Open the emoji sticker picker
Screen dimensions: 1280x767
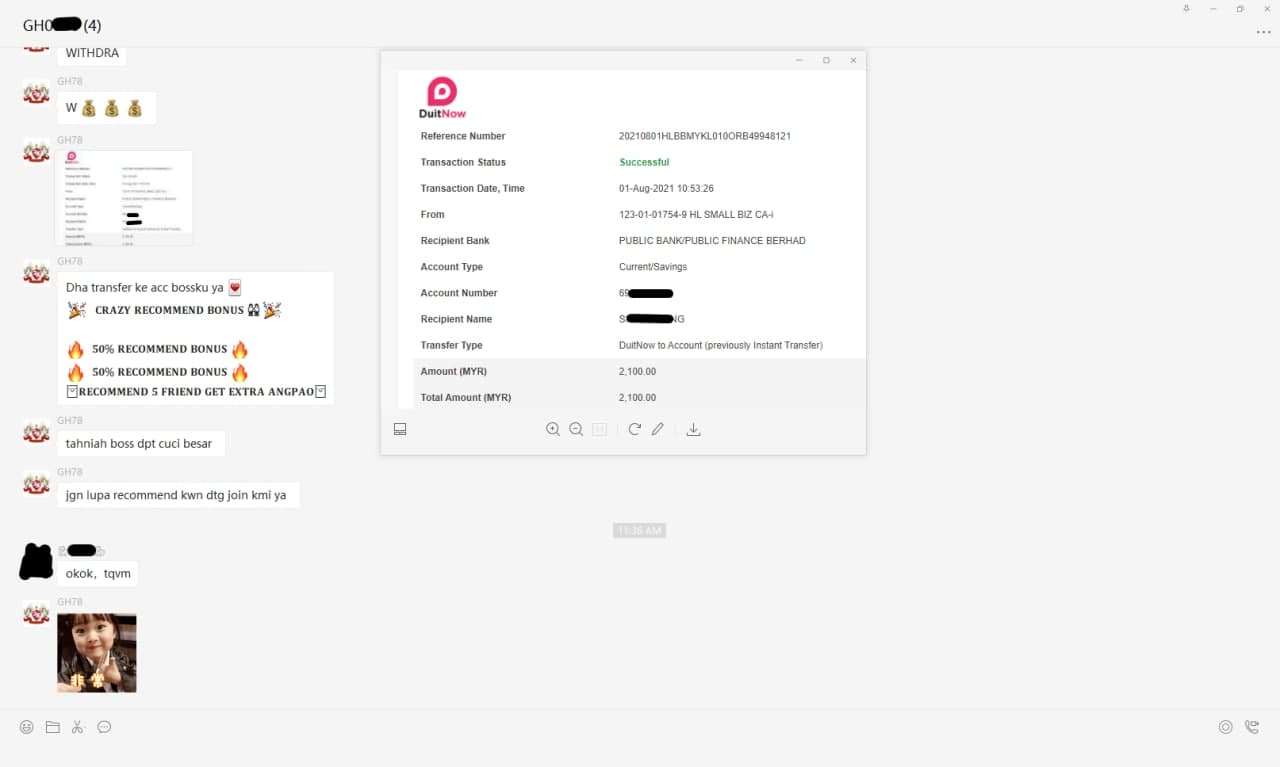27,727
